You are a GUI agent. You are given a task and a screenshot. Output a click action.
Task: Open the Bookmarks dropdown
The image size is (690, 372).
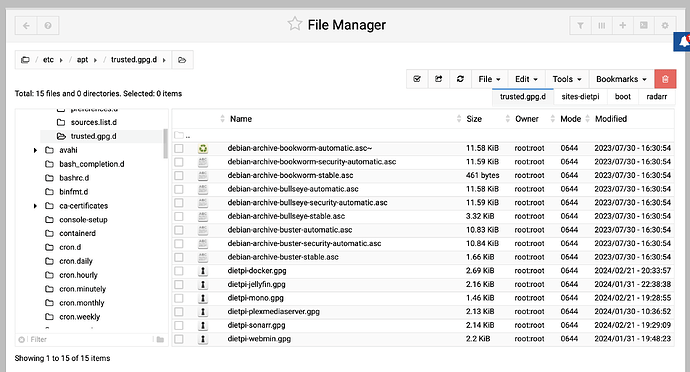click(x=621, y=79)
